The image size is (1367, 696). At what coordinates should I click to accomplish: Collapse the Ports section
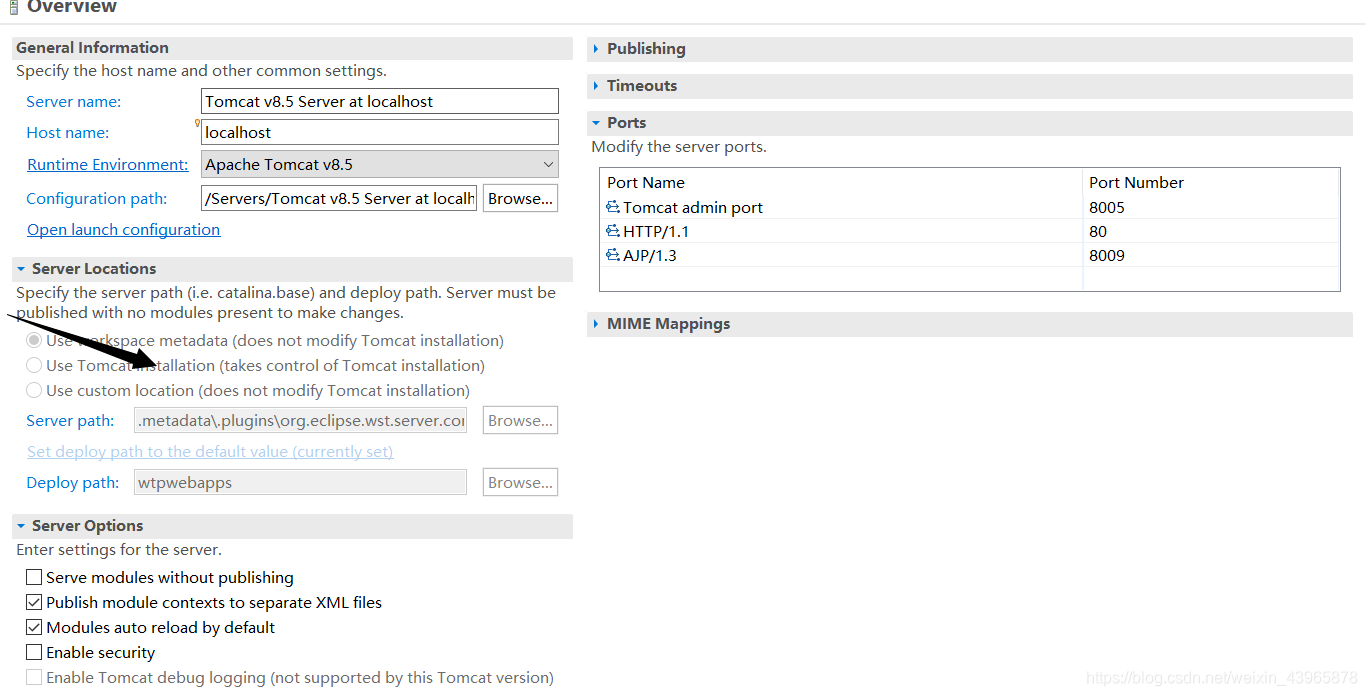tap(597, 122)
